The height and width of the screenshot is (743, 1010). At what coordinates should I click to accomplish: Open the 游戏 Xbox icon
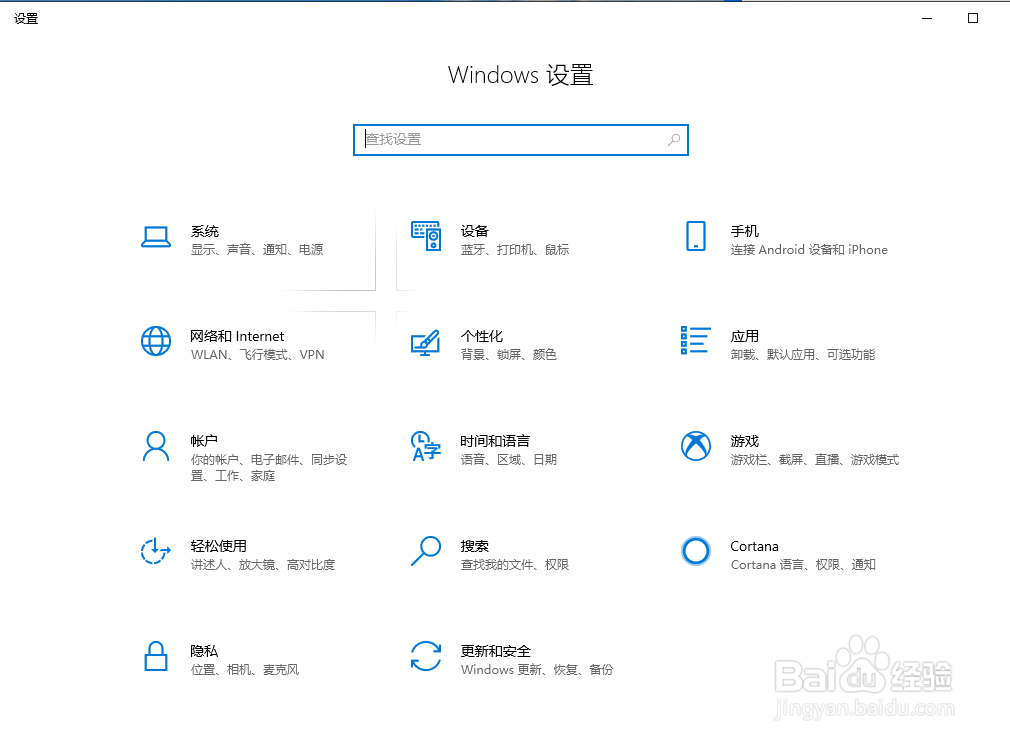(x=696, y=446)
